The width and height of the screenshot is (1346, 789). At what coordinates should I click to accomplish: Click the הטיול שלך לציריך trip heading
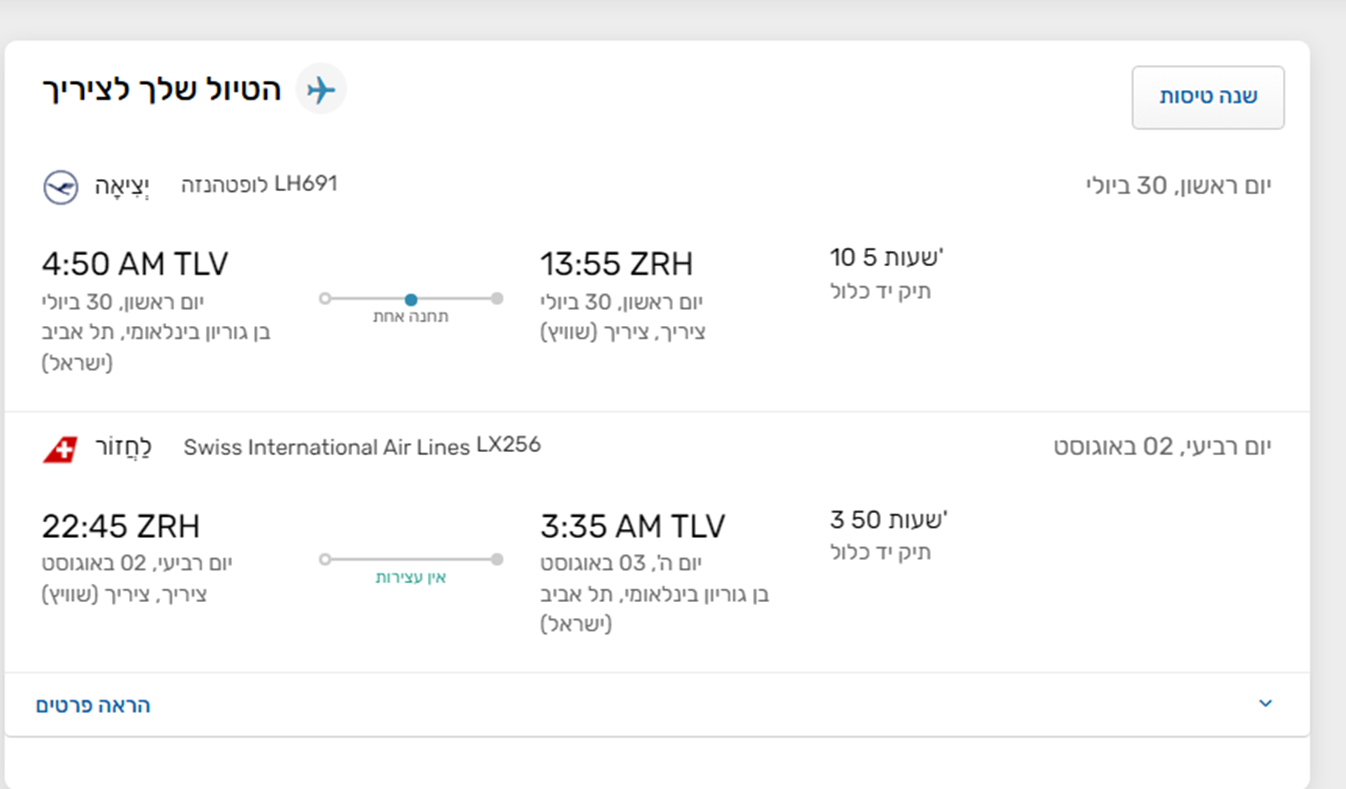(161, 90)
